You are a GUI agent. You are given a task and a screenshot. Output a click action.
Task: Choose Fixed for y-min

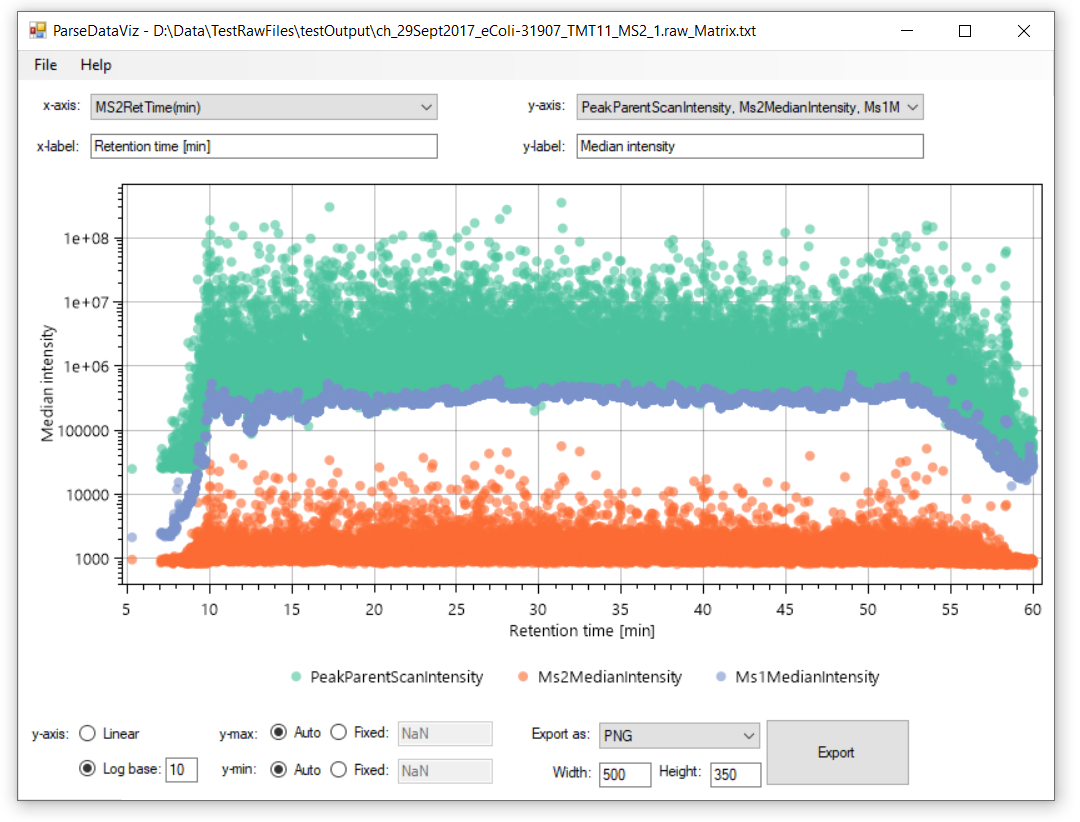(x=339, y=769)
